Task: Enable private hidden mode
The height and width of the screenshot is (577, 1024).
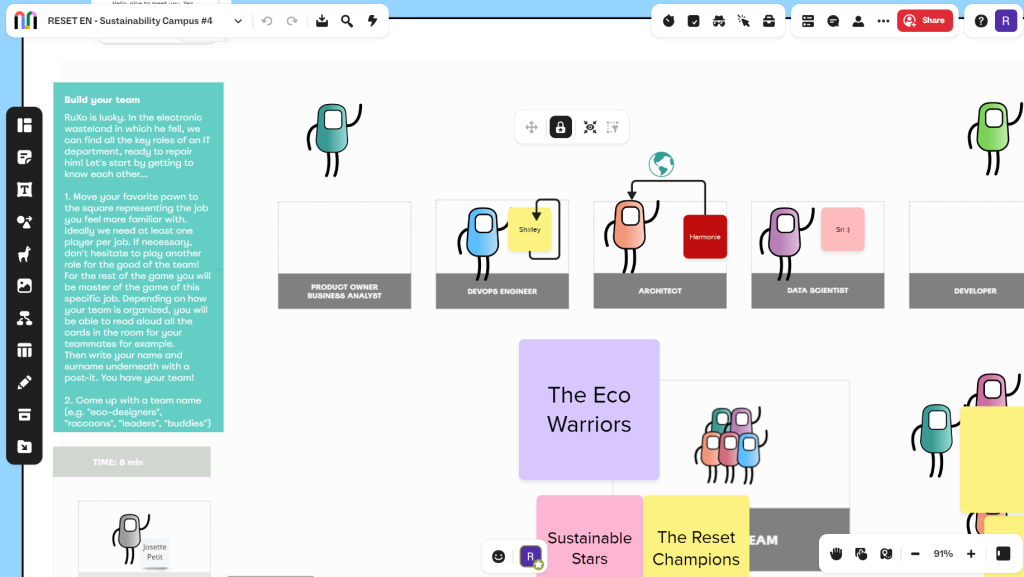Action: tap(719, 20)
